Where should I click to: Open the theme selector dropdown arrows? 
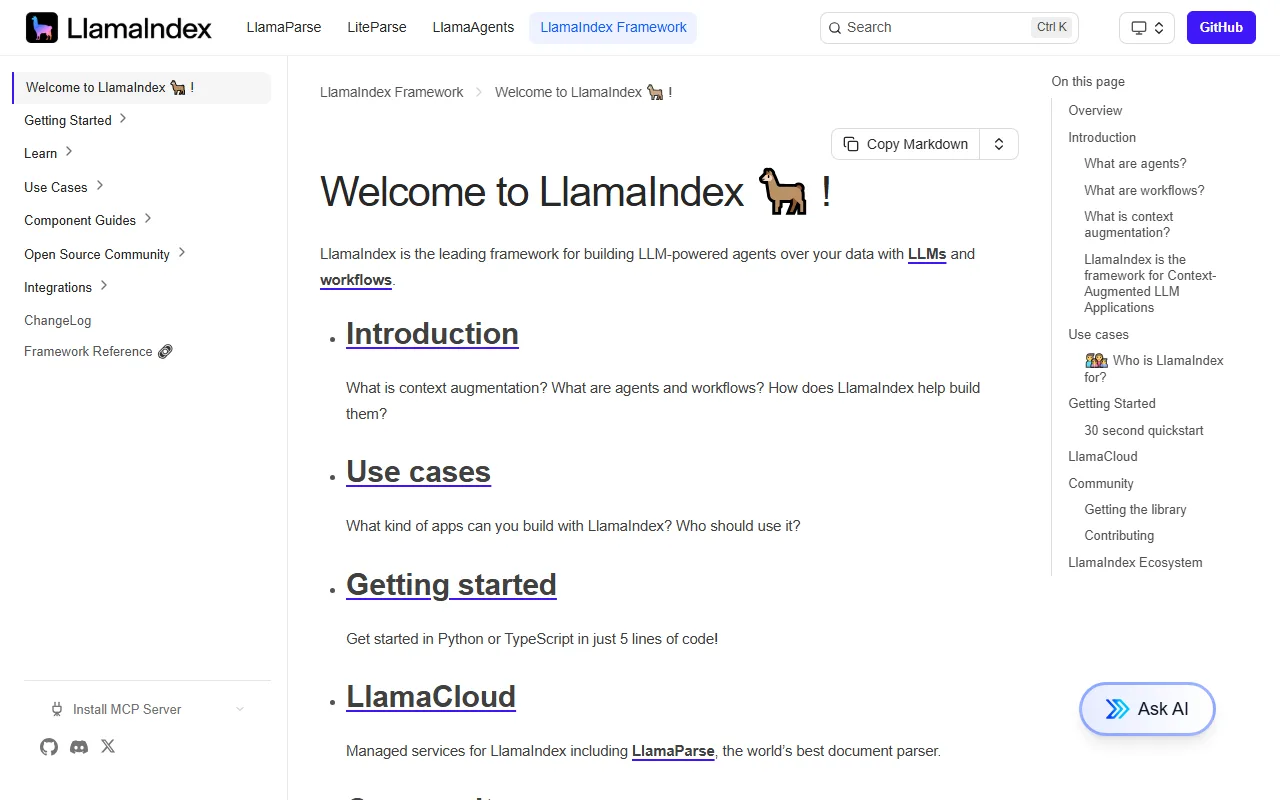click(x=1159, y=28)
